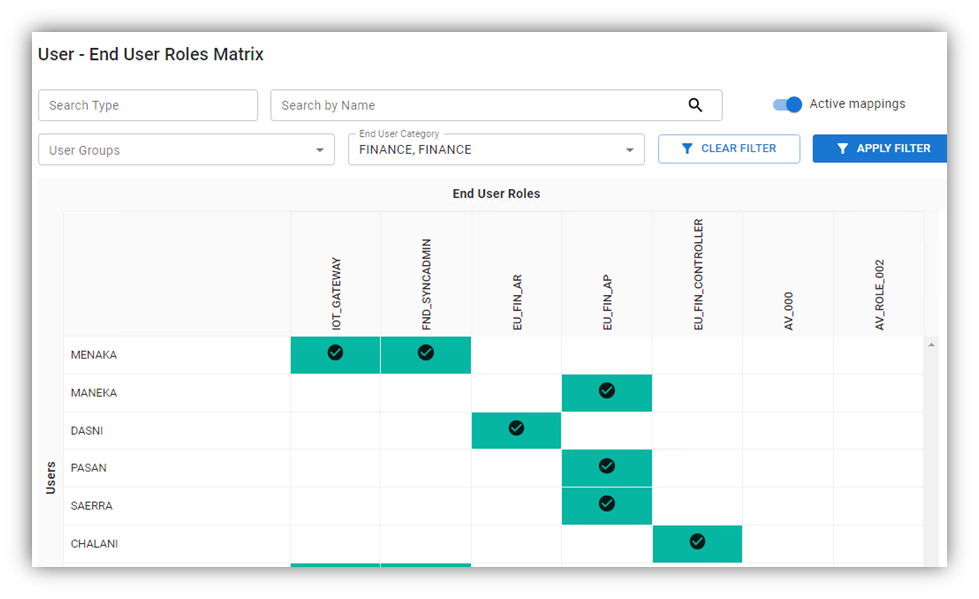The width and height of the screenshot is (979, 599).
Task: Select the CHALANI user row label
Action: tap(94, 544)
